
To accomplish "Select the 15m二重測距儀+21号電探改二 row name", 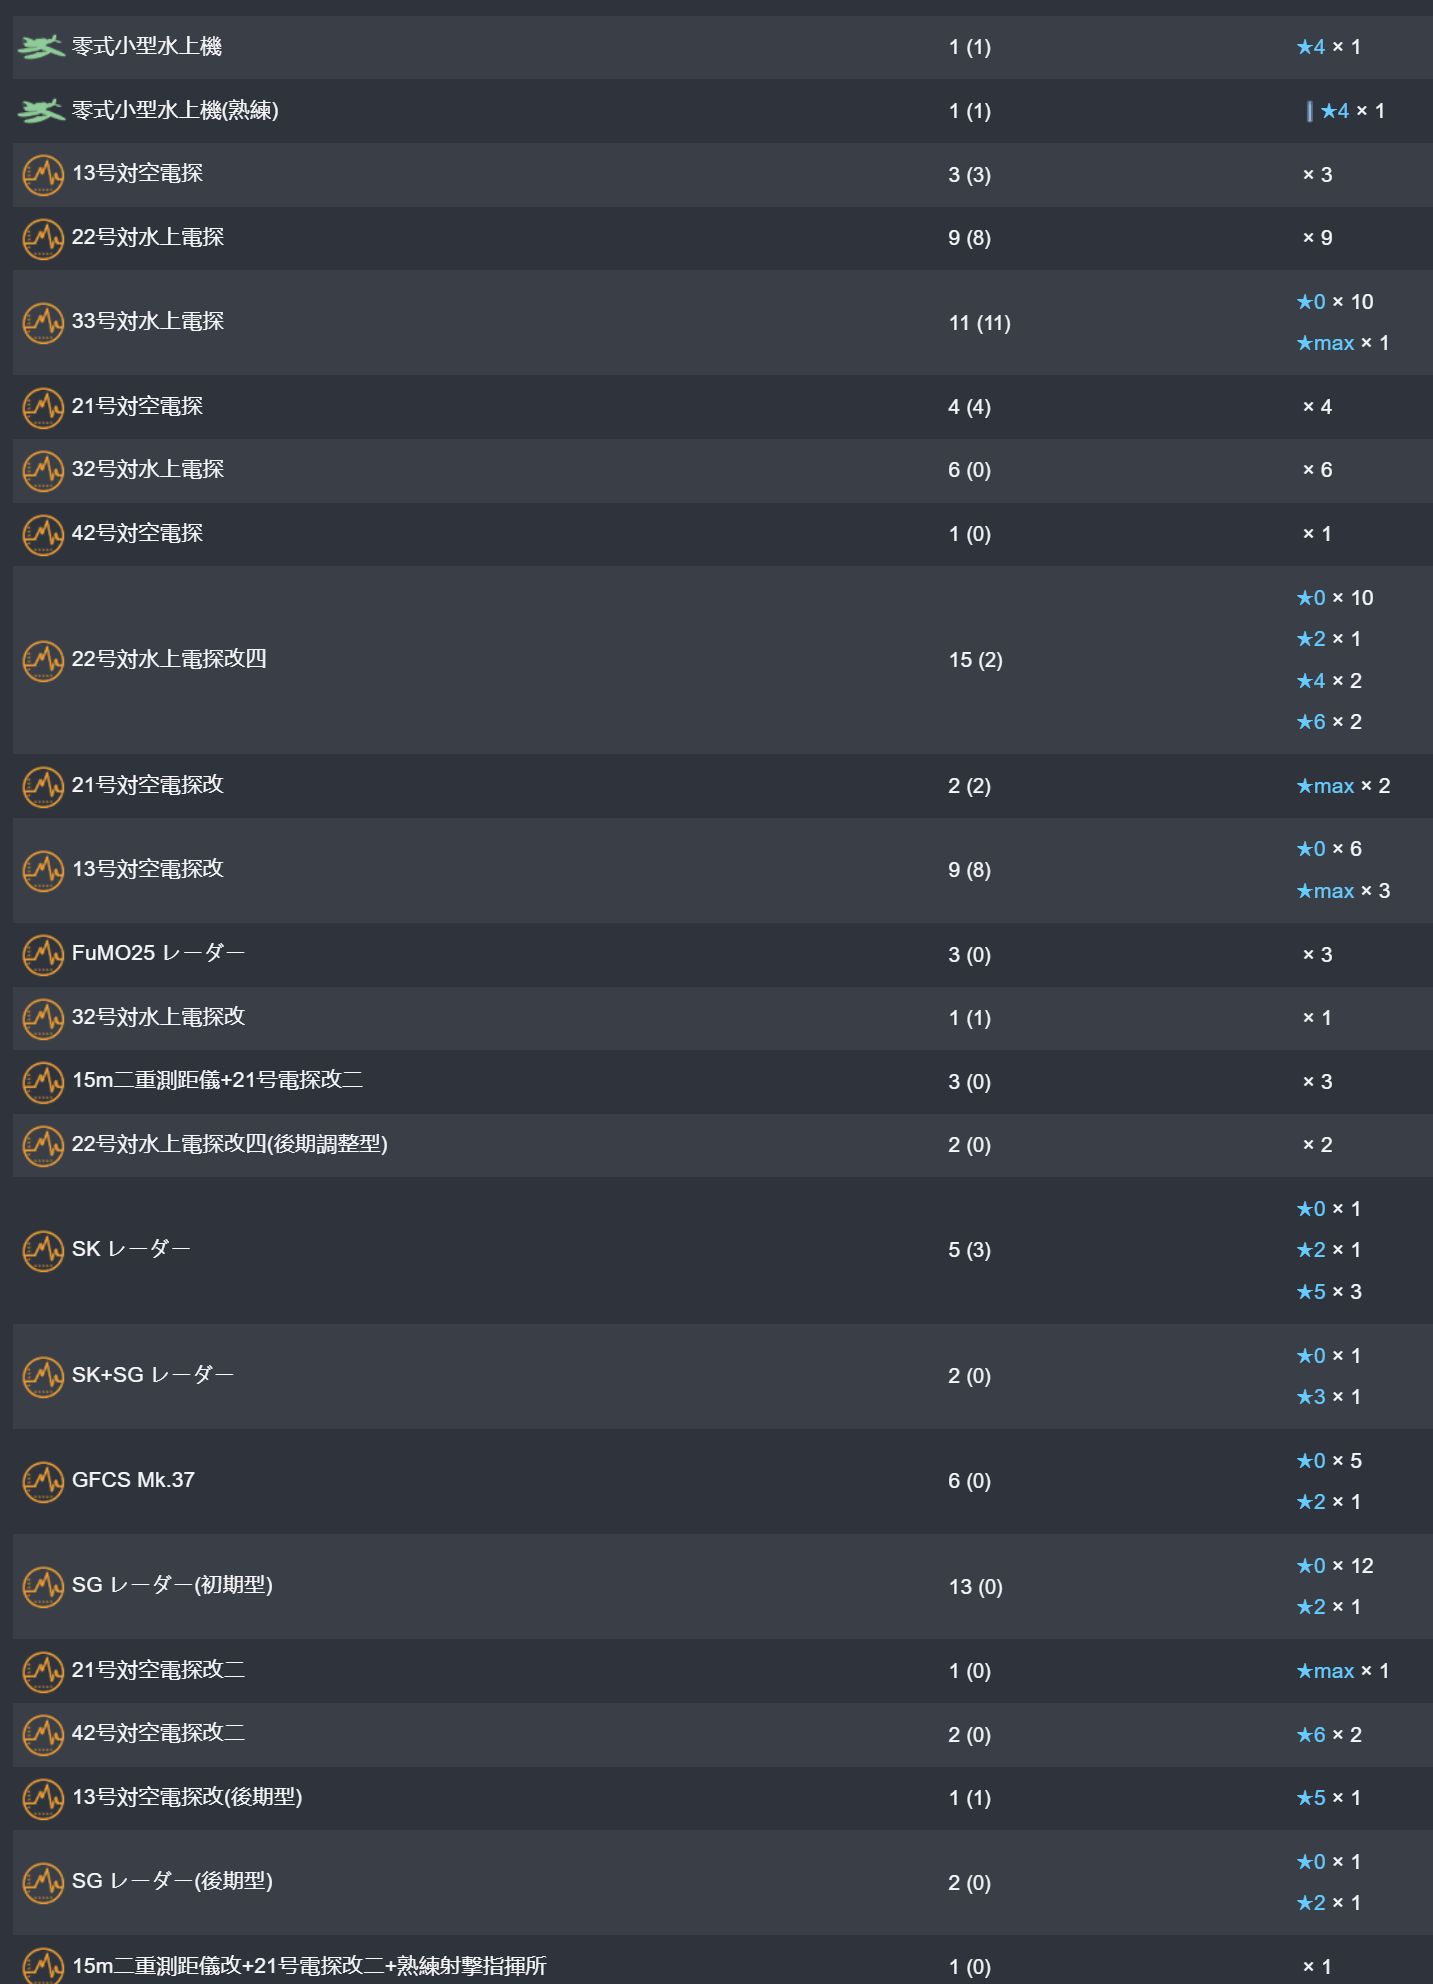I will pos(217,1080).
